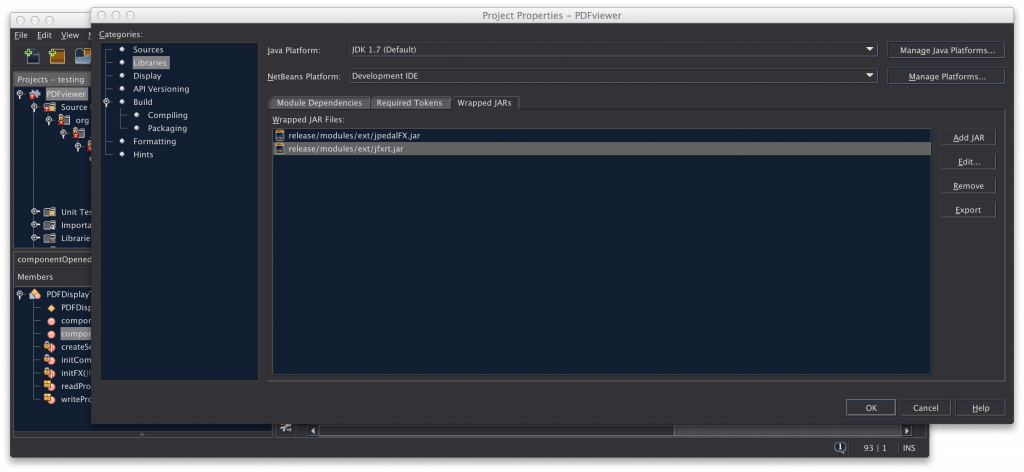Image resolution: width=1024 pixels, height=472 pixels.
Task: Click the jpedalFX.jar file icon
Action: 280,135
